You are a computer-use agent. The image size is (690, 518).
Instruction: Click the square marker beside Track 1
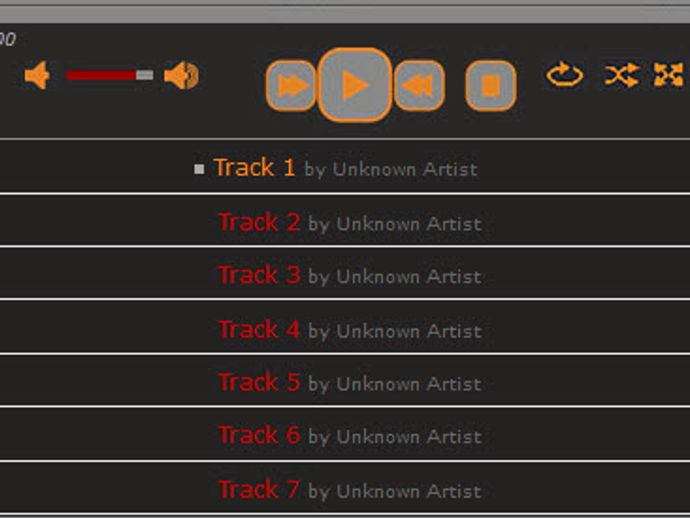199,169
